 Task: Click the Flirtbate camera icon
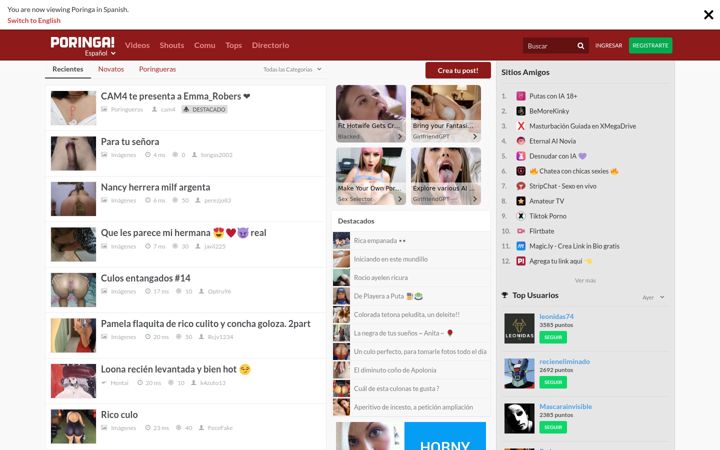(521, 231)
